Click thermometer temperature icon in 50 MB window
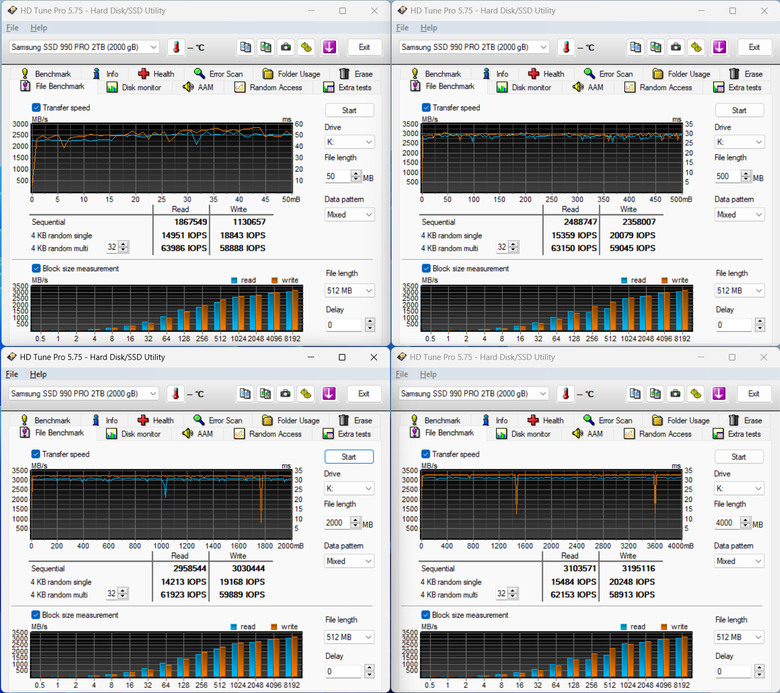Image resolution: width=780 pixels, height=693 pixels. tap(176, 47)
